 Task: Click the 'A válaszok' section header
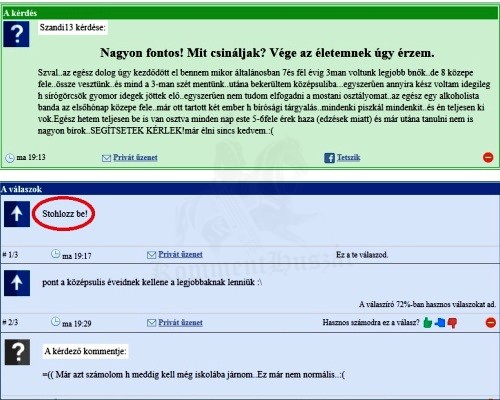(250, 189)
